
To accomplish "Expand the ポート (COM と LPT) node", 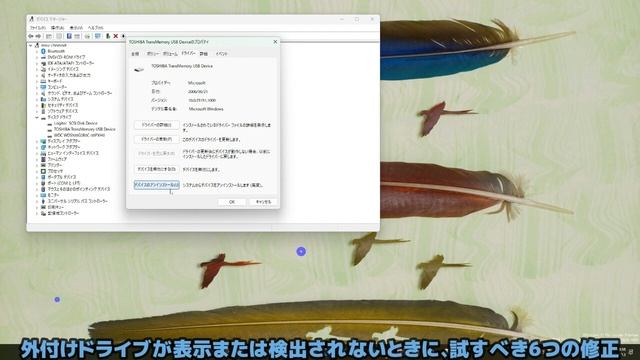I will coord(37,183).
